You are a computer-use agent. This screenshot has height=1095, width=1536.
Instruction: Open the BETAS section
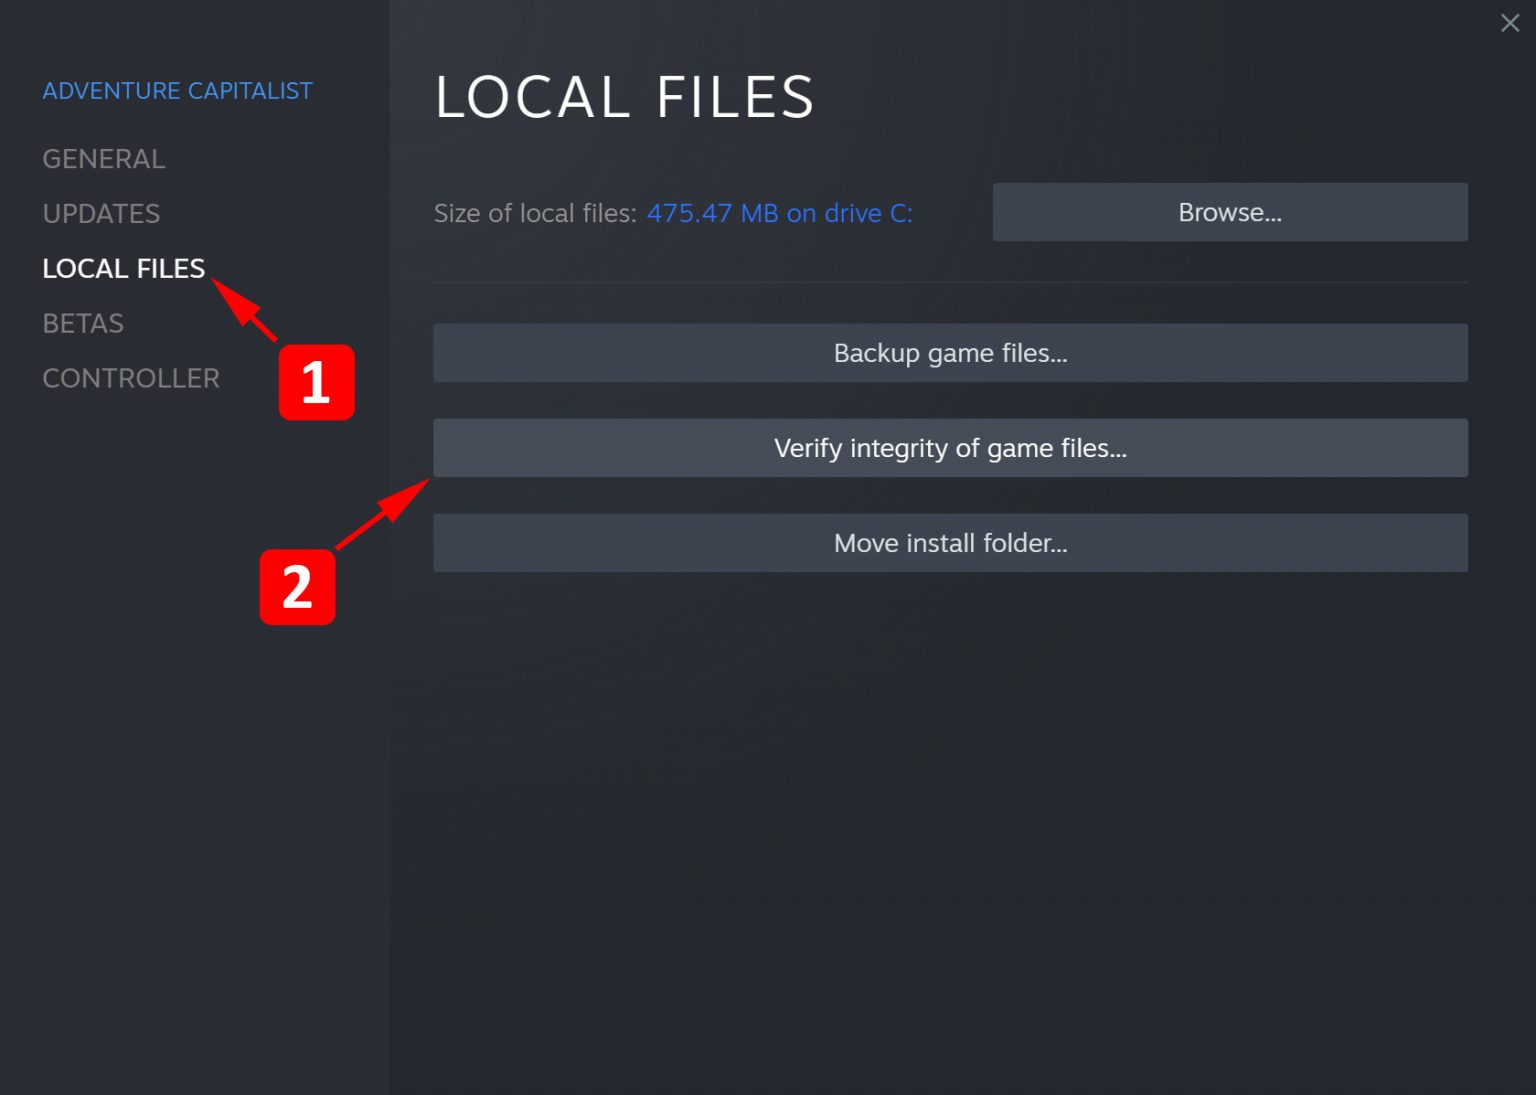pos(83,322)
